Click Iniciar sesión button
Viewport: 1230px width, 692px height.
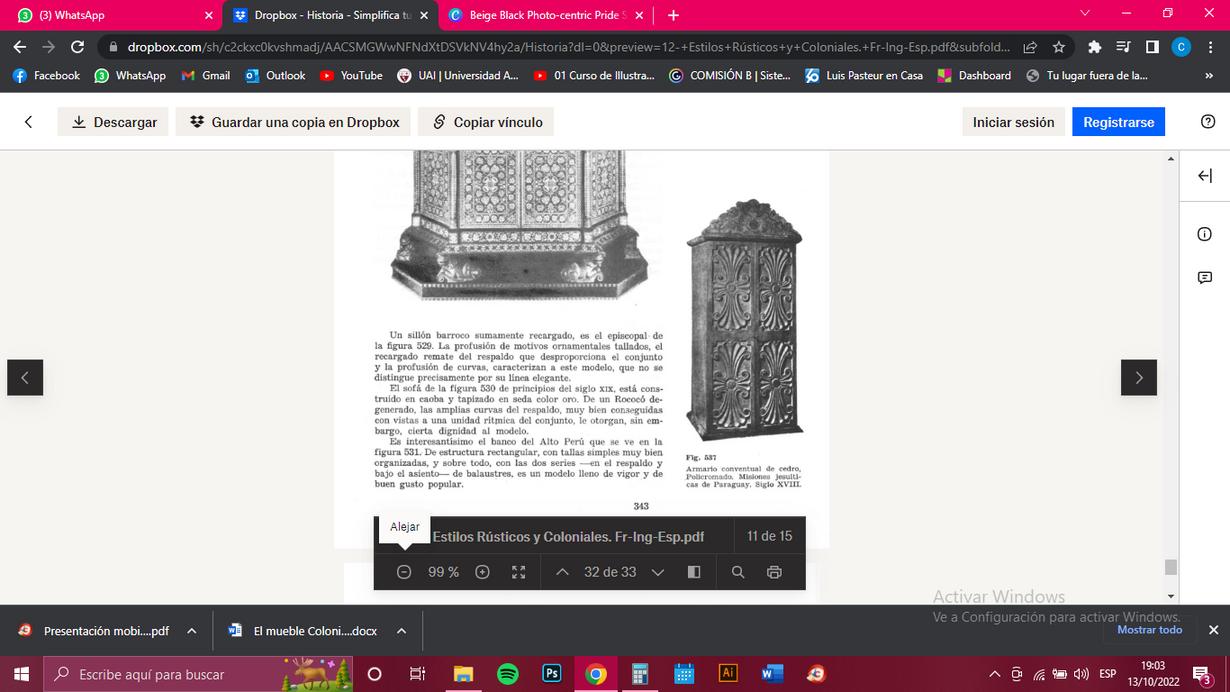[1013, 122]
